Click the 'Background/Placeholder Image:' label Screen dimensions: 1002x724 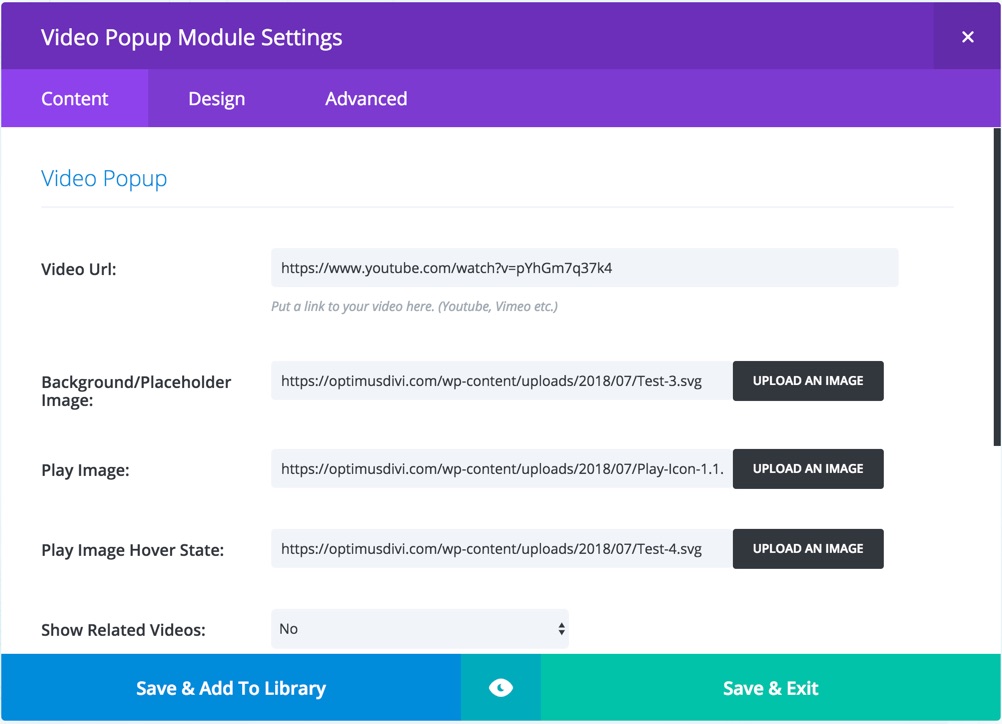click(136, 391)
